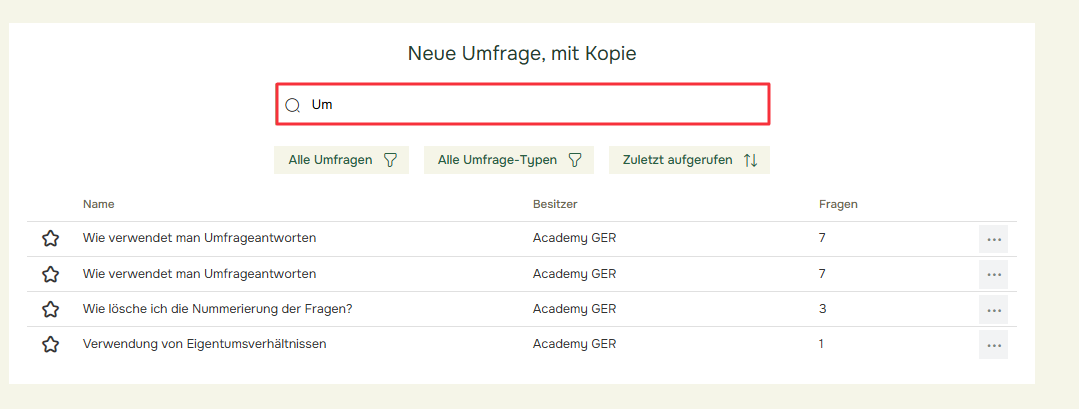Star the first 'Wie verwendet man Umfrageantworten' survey
The height and width of the screenshot is (409, 1079).
pos(50,239)
